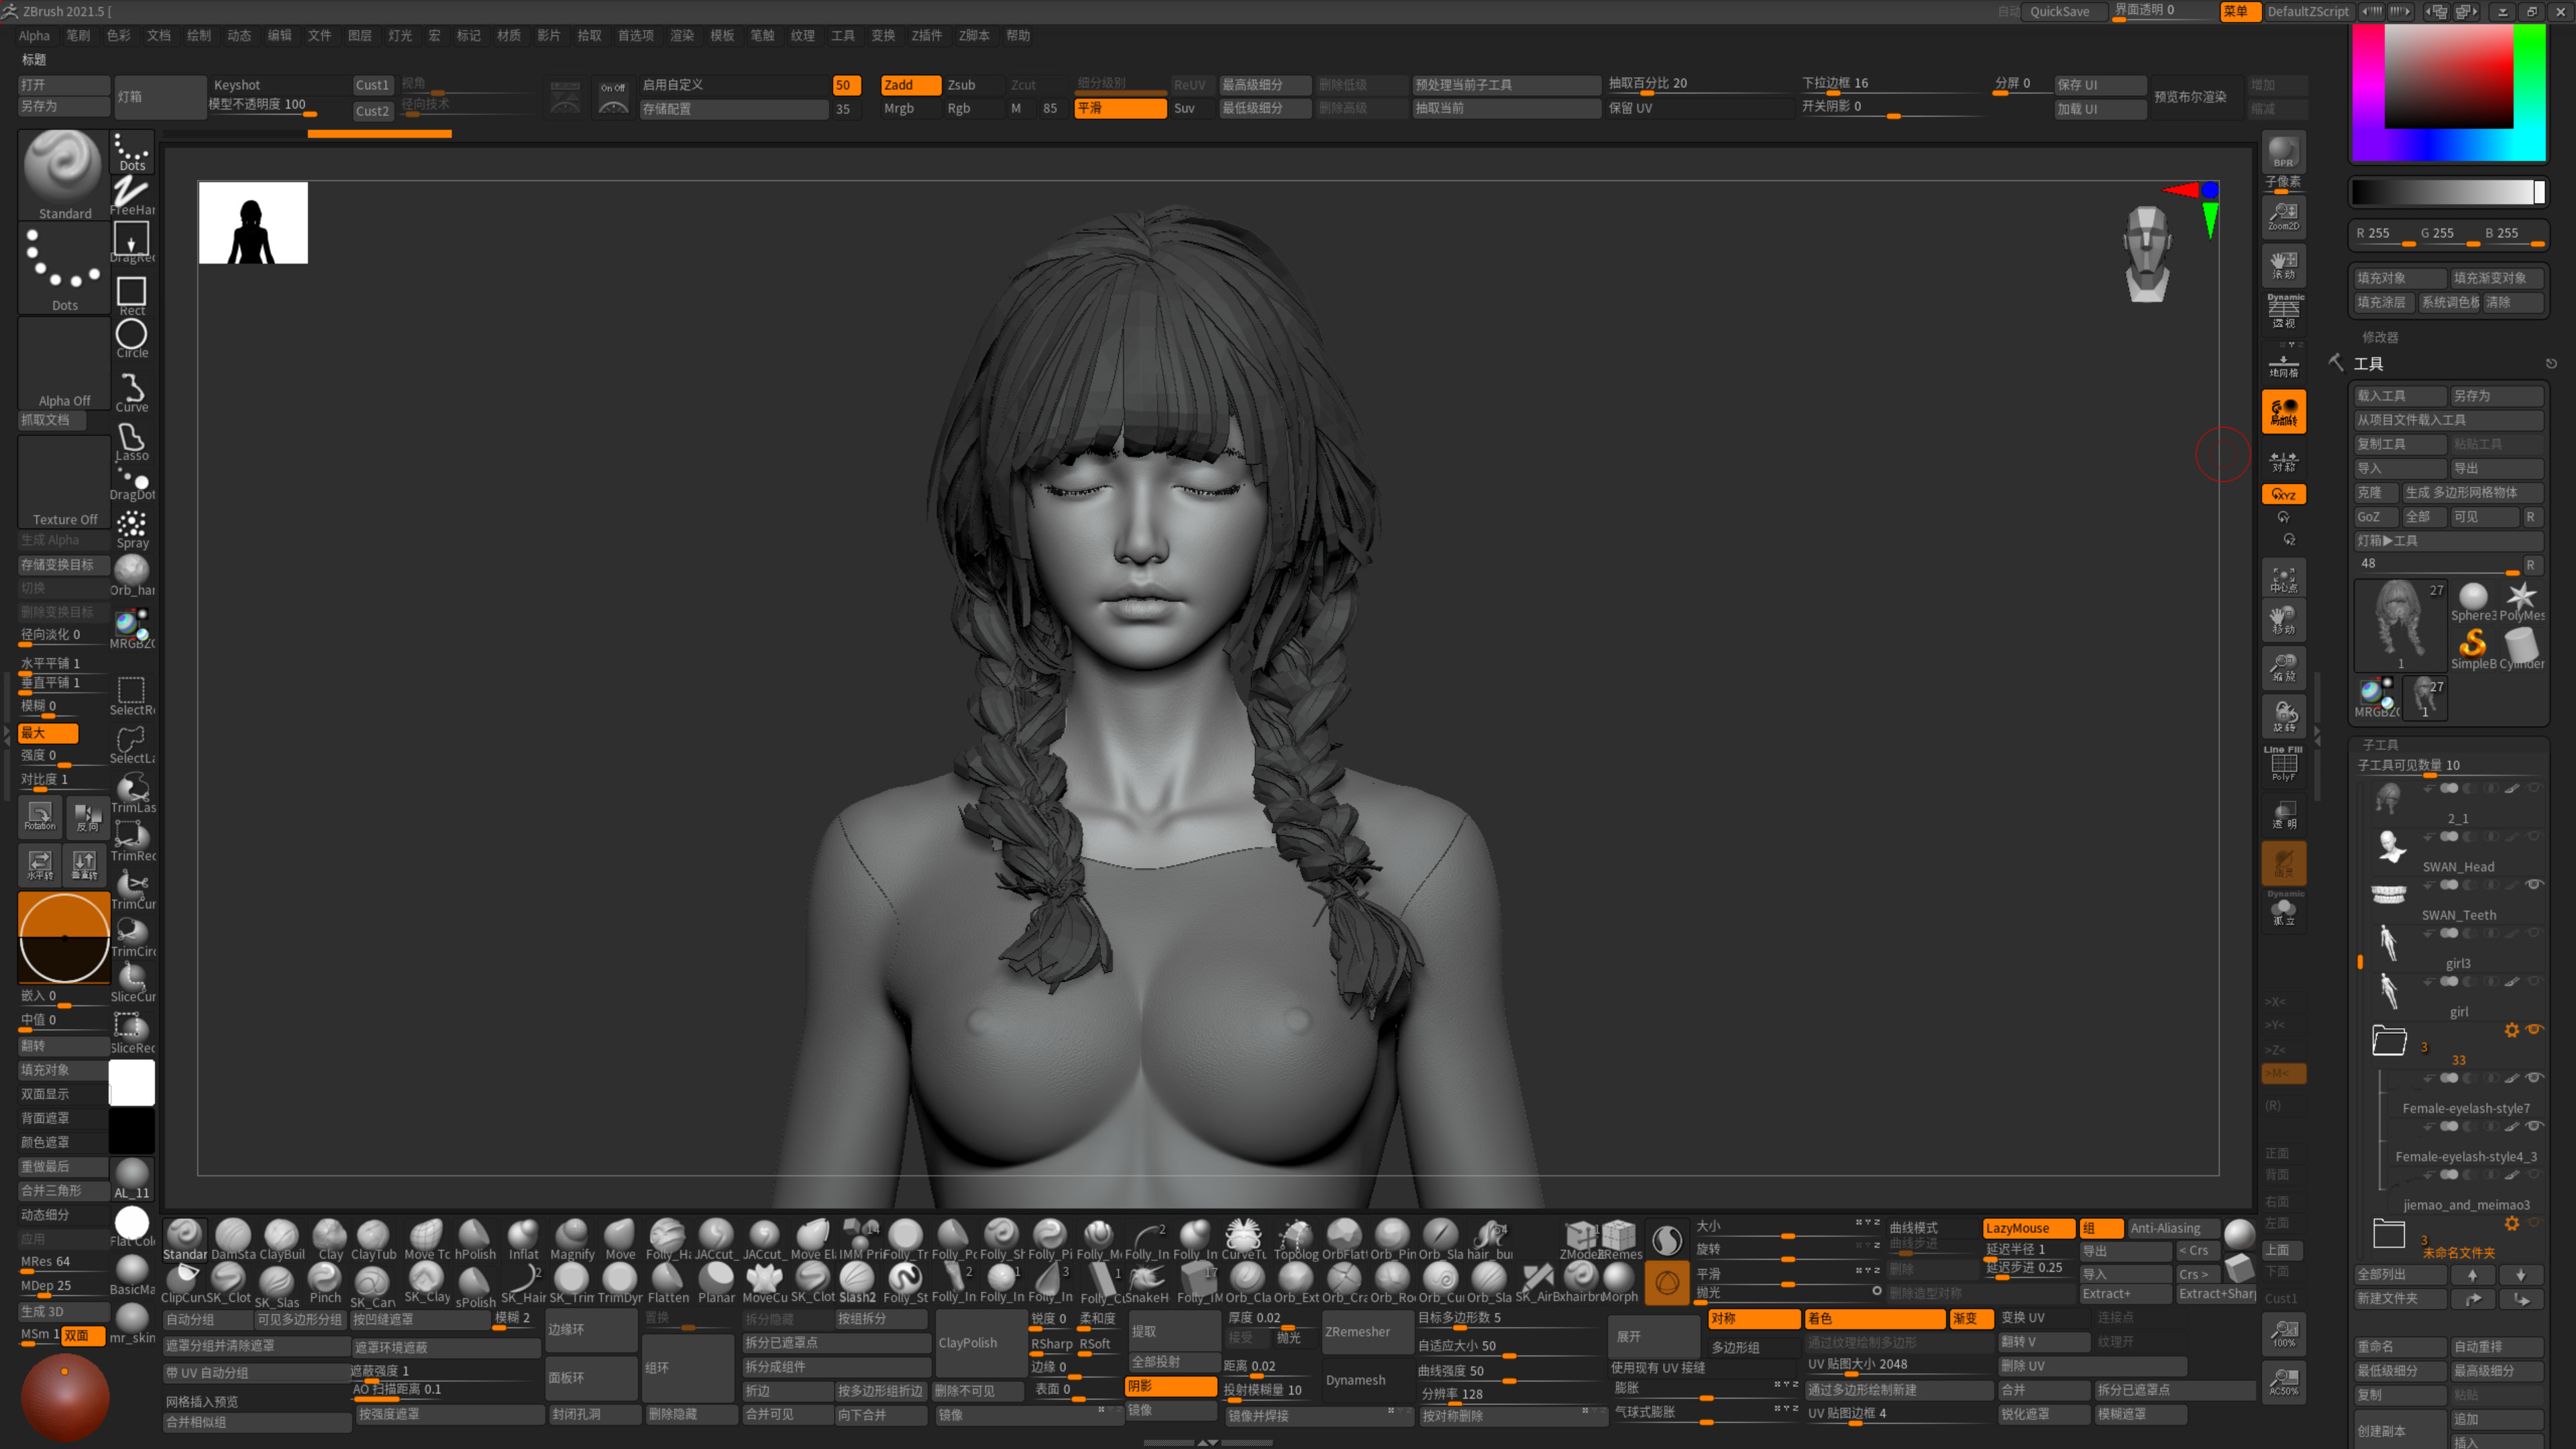The height and width of the screenshot is (1449, 2576).
Task: Open the 渲染 render menu
Action: 682,35
